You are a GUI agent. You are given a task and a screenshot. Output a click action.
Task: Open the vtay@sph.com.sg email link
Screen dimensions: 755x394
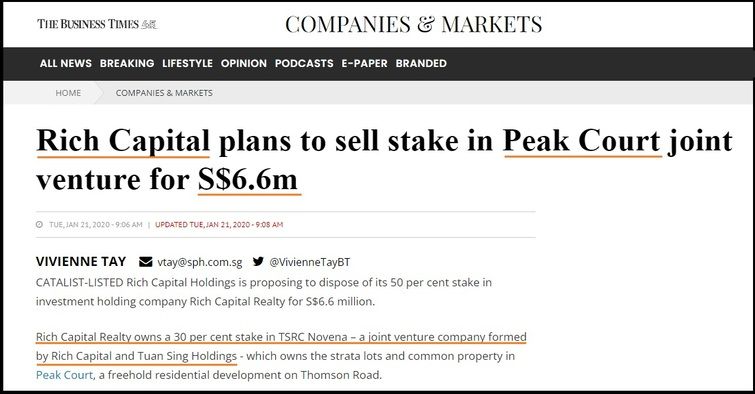point(200,263)
